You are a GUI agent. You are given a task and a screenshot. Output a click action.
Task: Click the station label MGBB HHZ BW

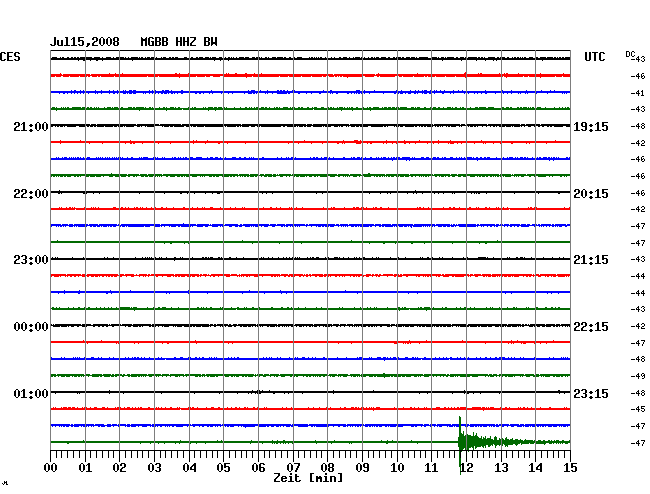[179, 42]
